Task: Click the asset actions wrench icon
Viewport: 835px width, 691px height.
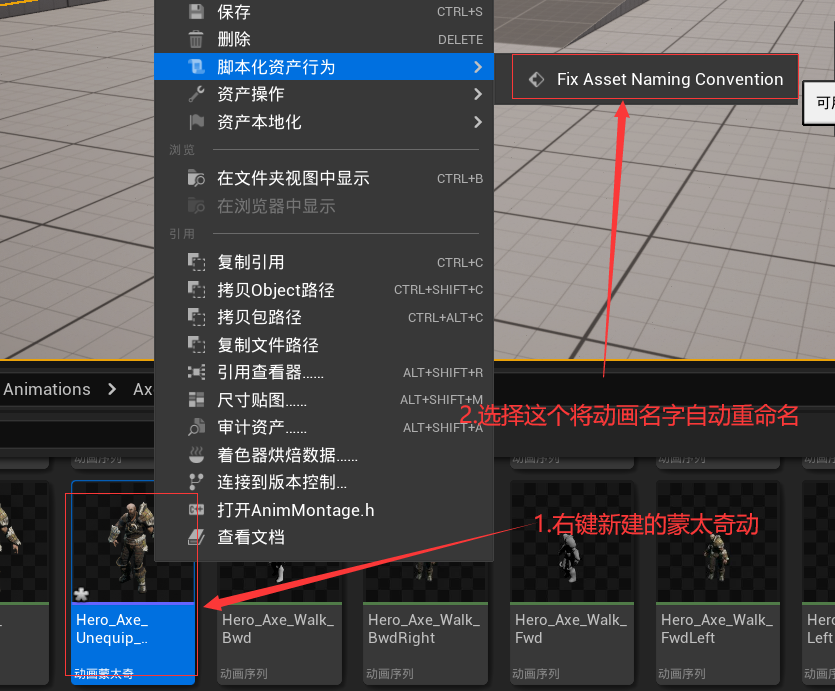Action: coord(197,94)
